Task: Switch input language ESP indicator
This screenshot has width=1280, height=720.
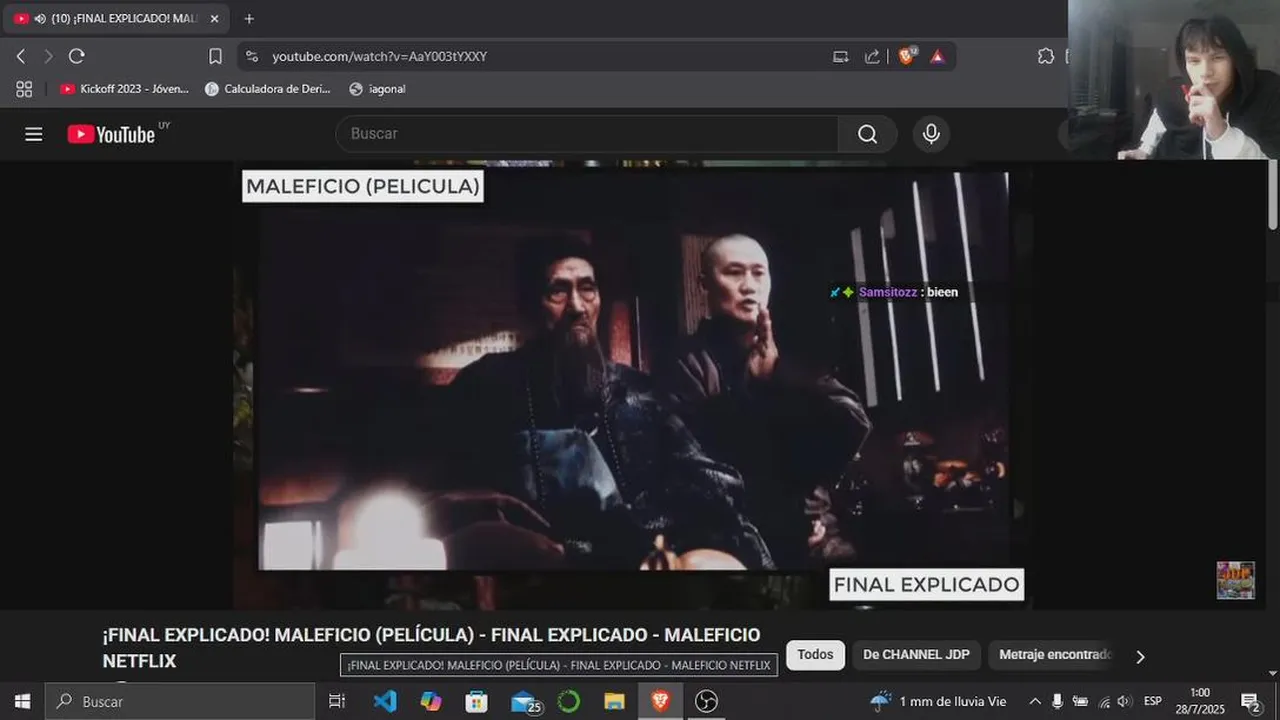Action: [1153, 701]
